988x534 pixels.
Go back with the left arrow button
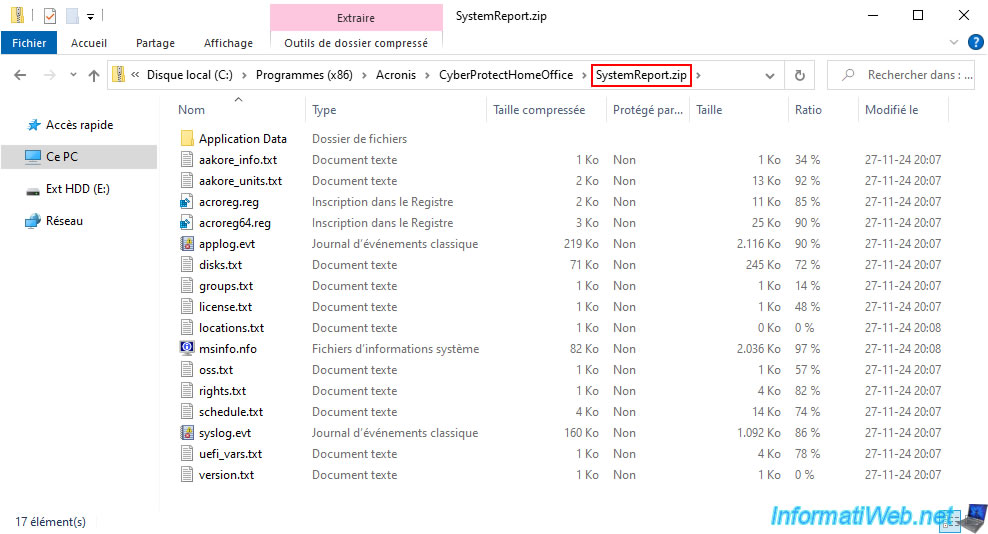(20, 75)
